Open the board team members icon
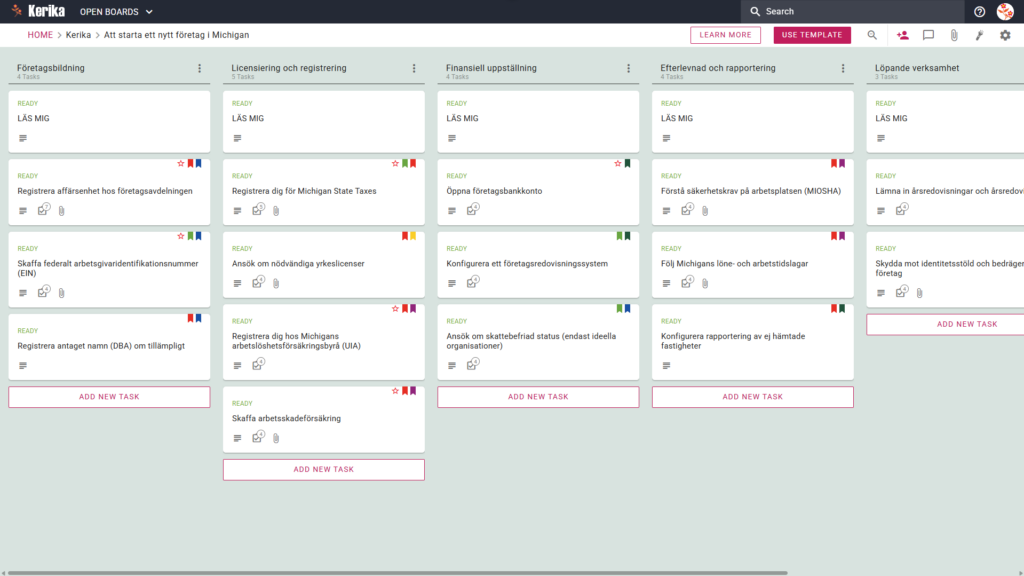1024x576 pixels. (903, 35)
